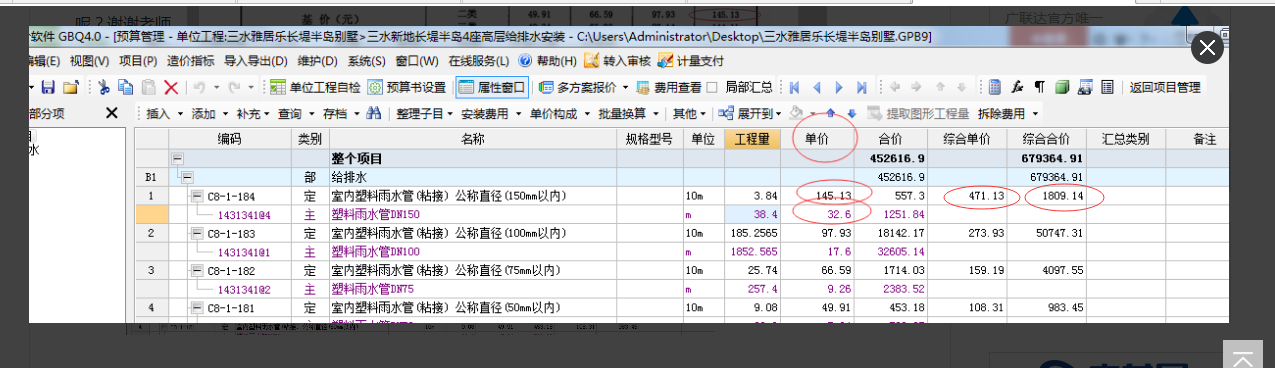Collapse the C8-1-184 row expander
The image size is (1275, 368).
pyautogui.click(x=197, y=195)
